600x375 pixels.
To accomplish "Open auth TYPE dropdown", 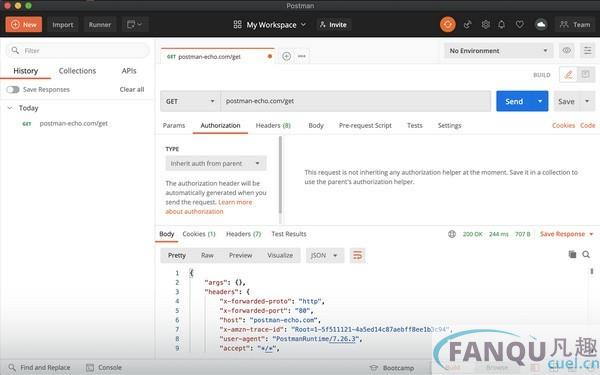I will (x=216, y=163).
